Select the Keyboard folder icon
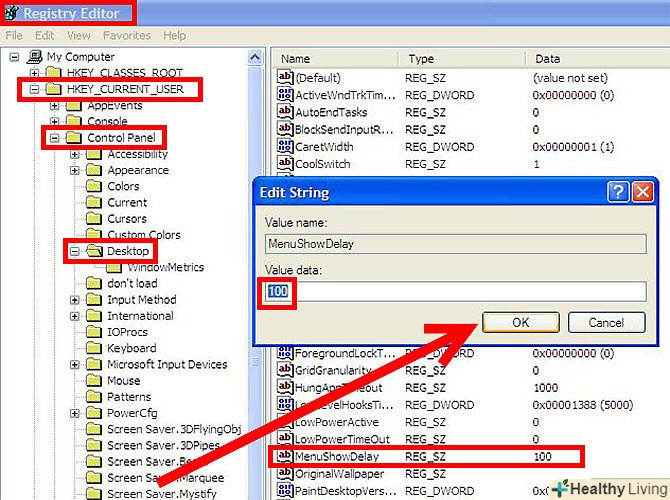The image size is (670, 500). pos(94,348)
